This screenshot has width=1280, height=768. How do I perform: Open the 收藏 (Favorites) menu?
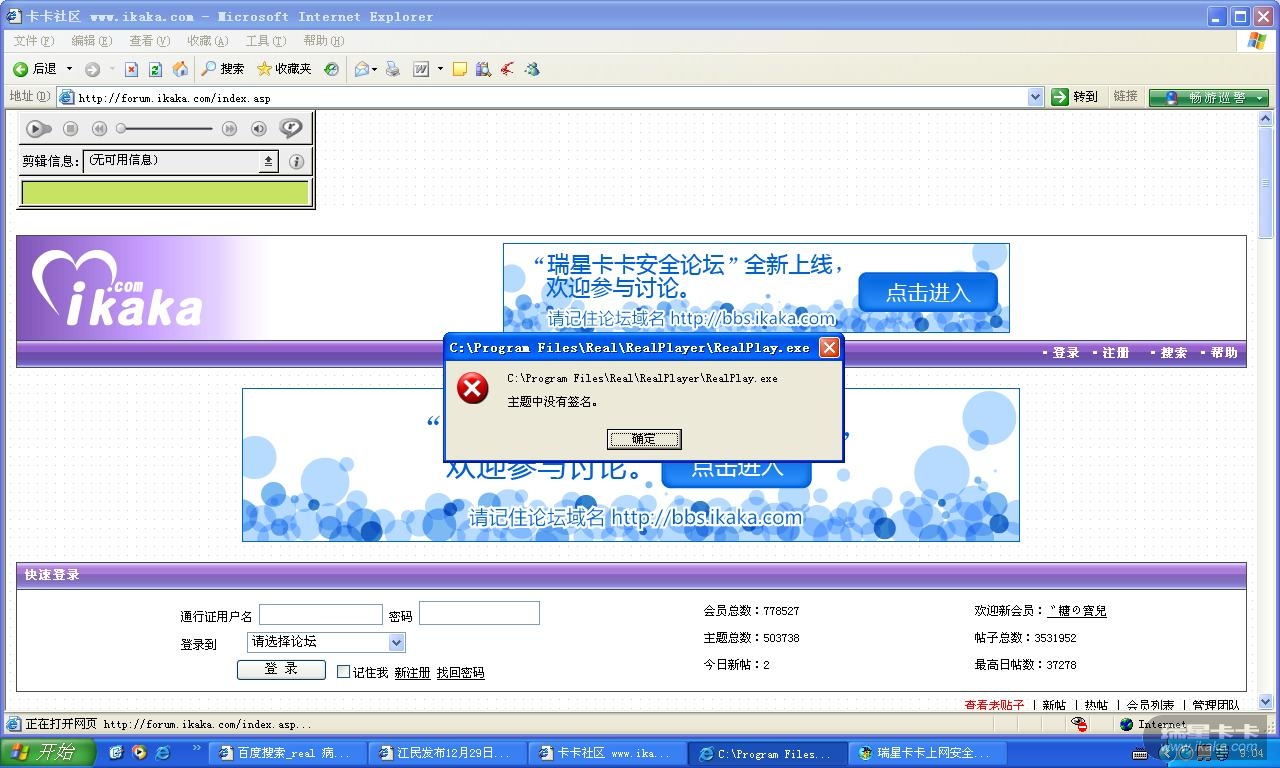click(208, 41)
